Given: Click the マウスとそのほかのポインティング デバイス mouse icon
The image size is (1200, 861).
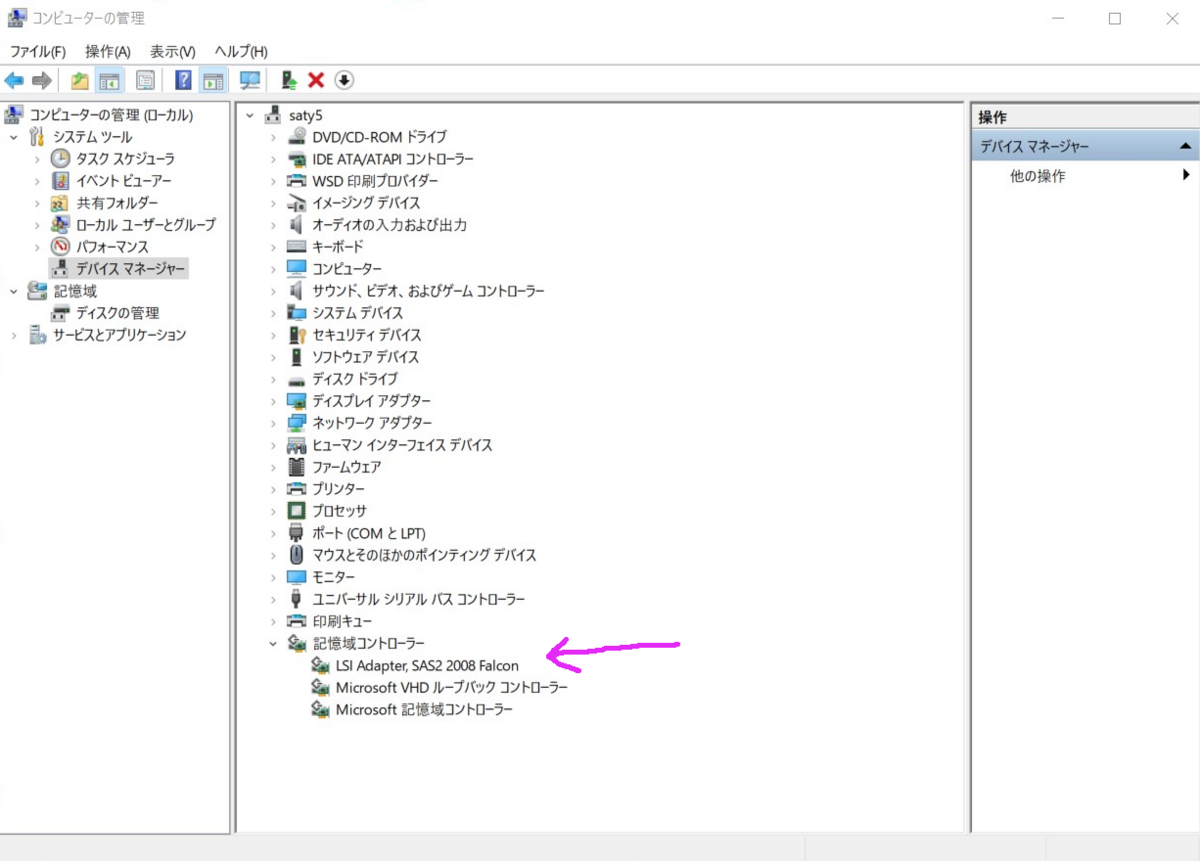Looking at the screenshot, I should (x=296, y=555).
